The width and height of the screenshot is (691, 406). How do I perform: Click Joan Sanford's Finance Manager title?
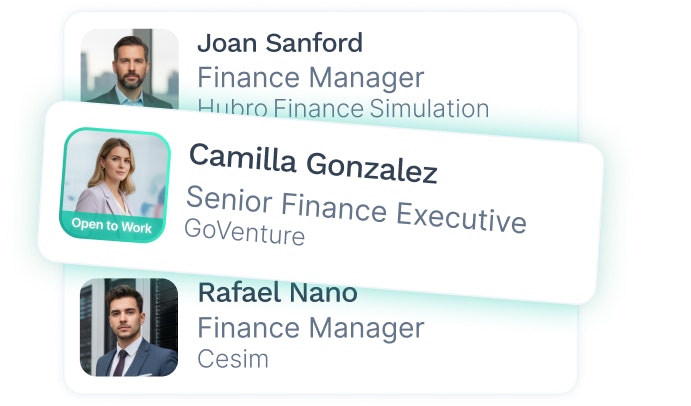tap(310, 77)
